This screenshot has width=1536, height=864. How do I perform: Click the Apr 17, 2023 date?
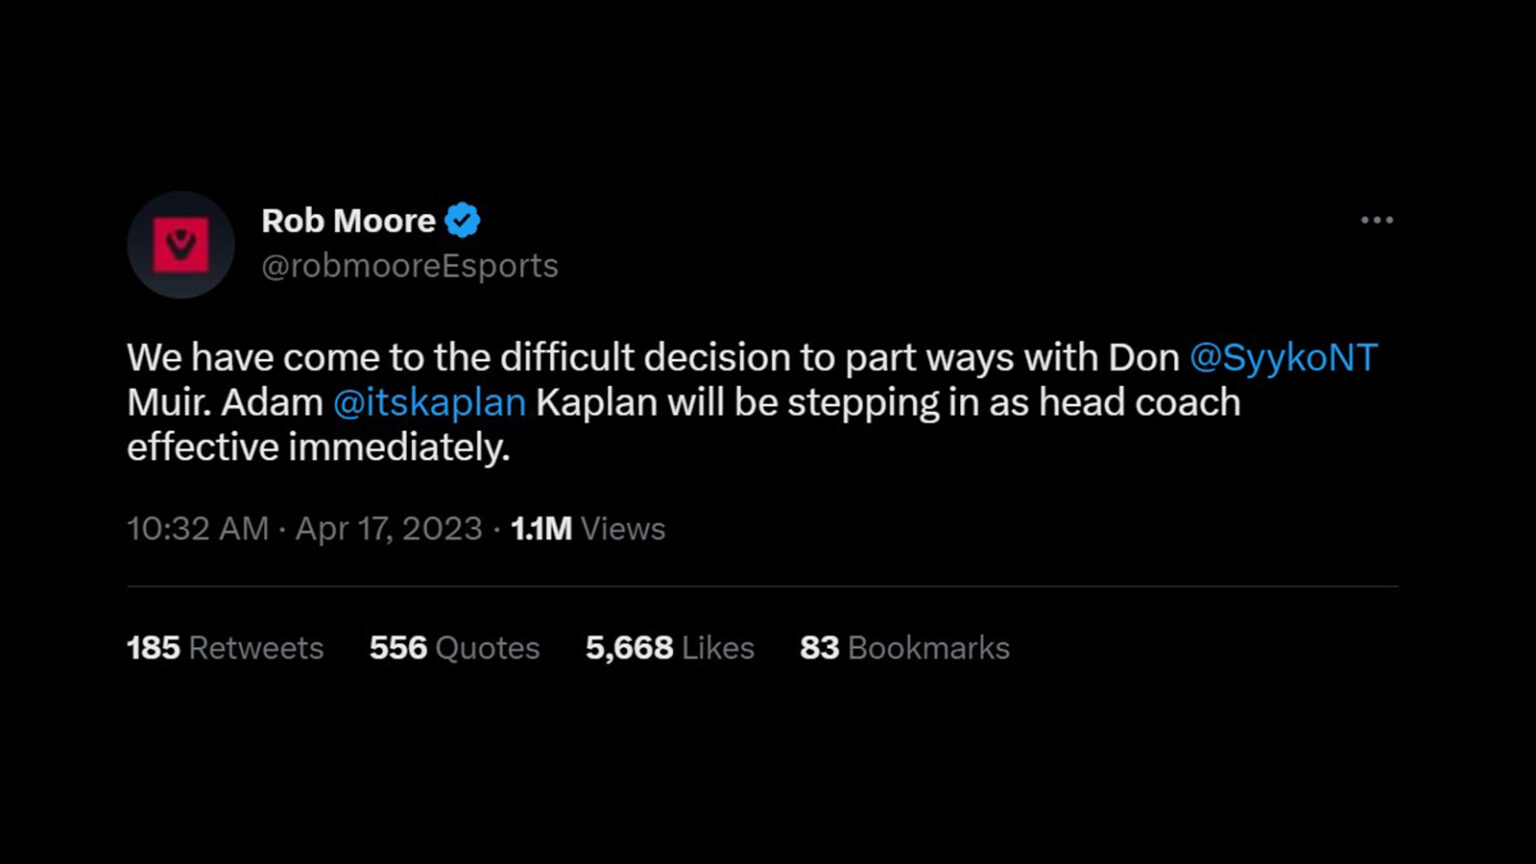coord(389,528)
